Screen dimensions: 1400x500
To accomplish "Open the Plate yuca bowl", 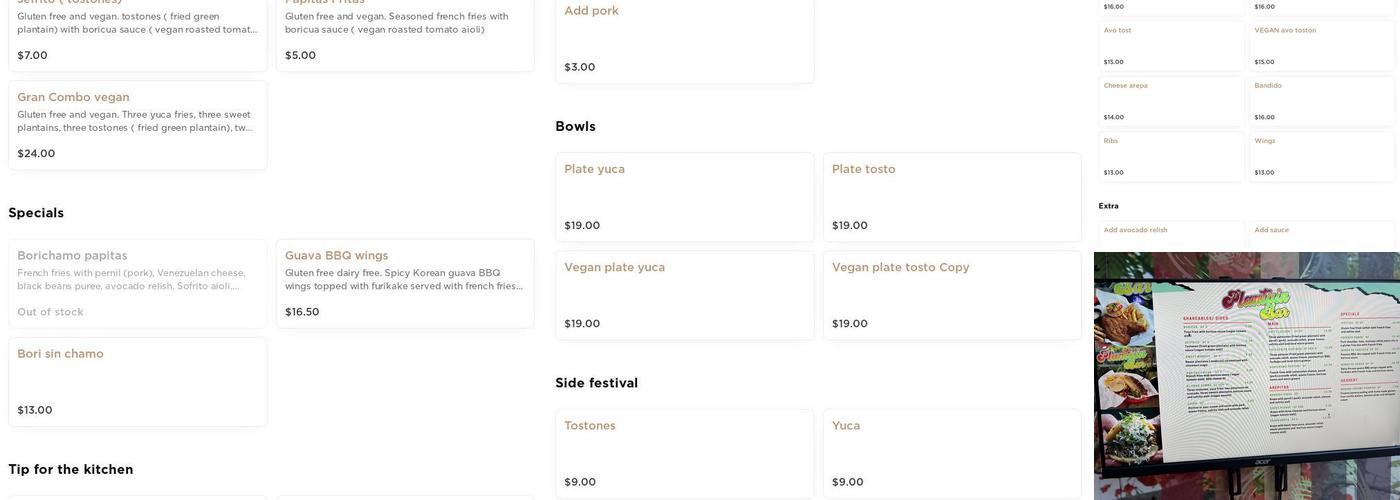I will pos(684,197).
